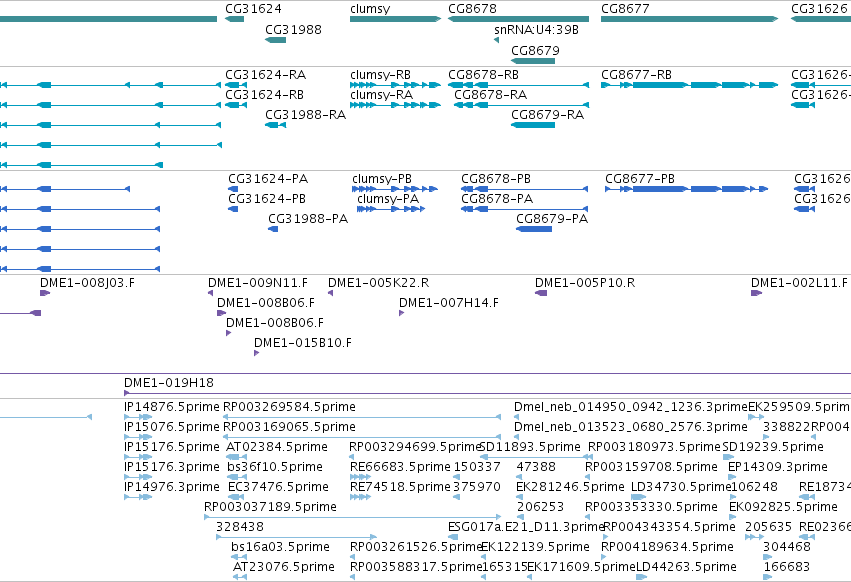Viewport: 851px width, 582px height.
Task: Open the snRNA:U4:39B gene feature
Action: (497, 40)
